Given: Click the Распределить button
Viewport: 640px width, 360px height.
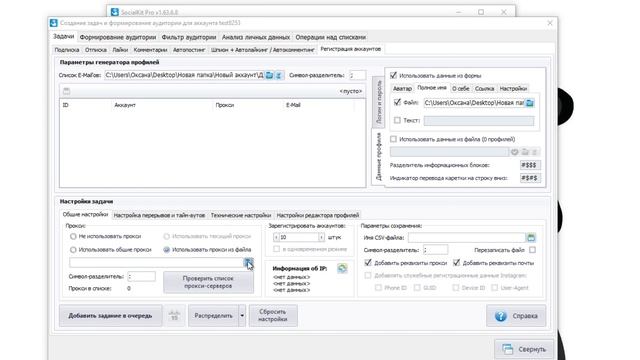Looking at the screenshot, I should tap(213, 316).
